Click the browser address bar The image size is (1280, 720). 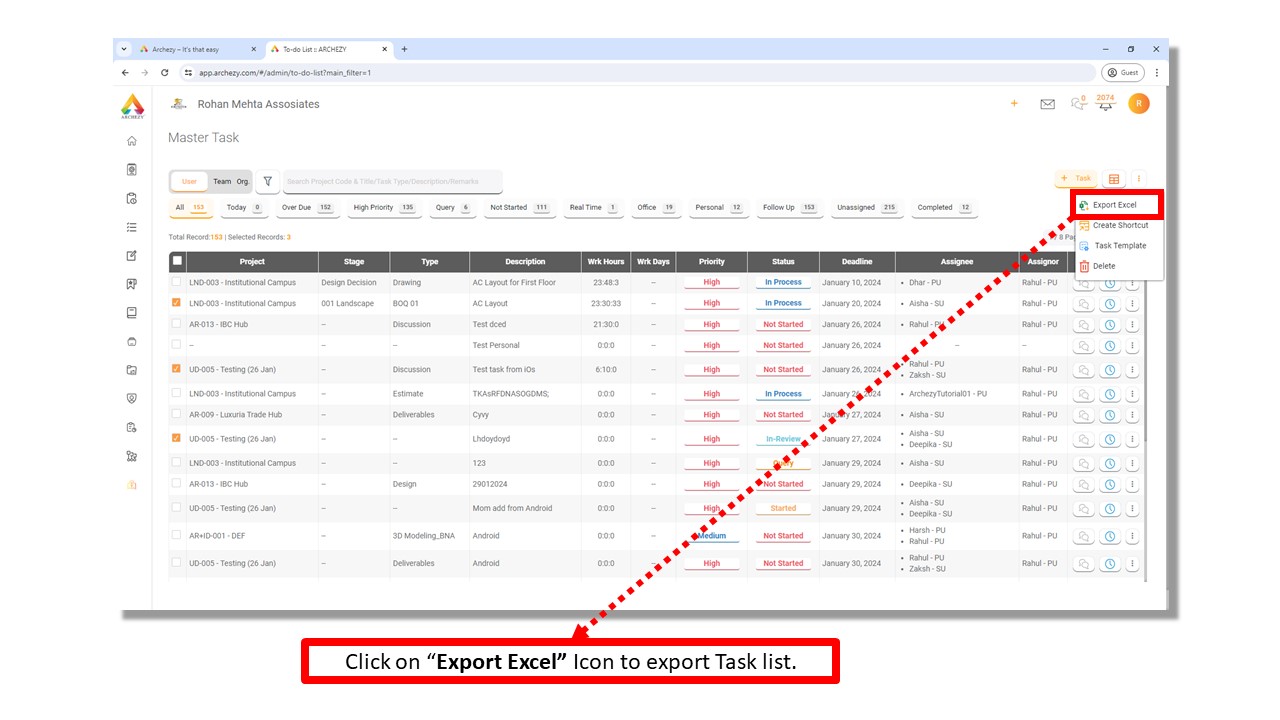pyautogui.click(x=637, y=72)
